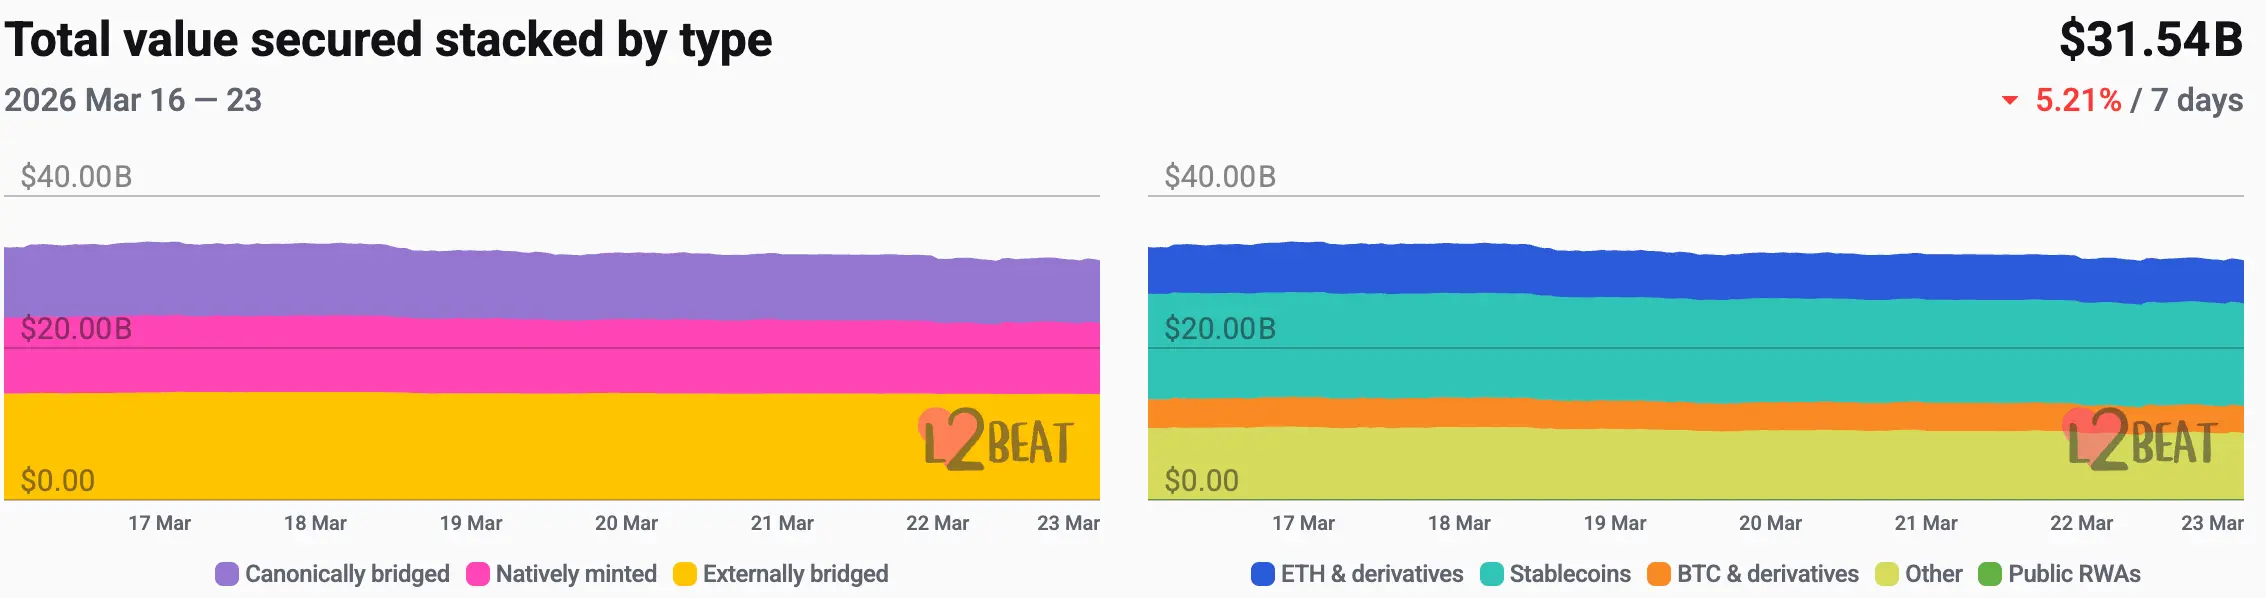Toggle the Externally bridged series label
Screen dimensions: 2266x598
click(795, 574)
